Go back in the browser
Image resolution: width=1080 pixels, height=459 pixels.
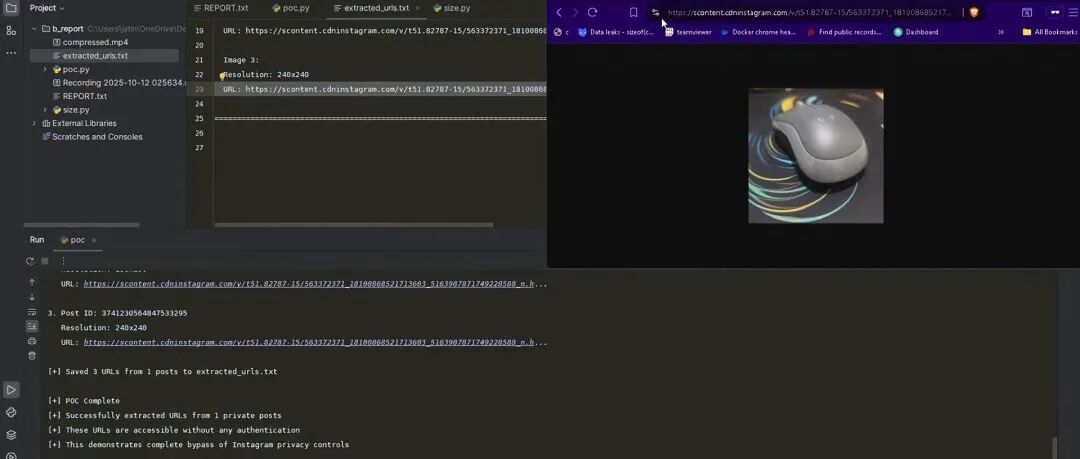pos(559,12)
